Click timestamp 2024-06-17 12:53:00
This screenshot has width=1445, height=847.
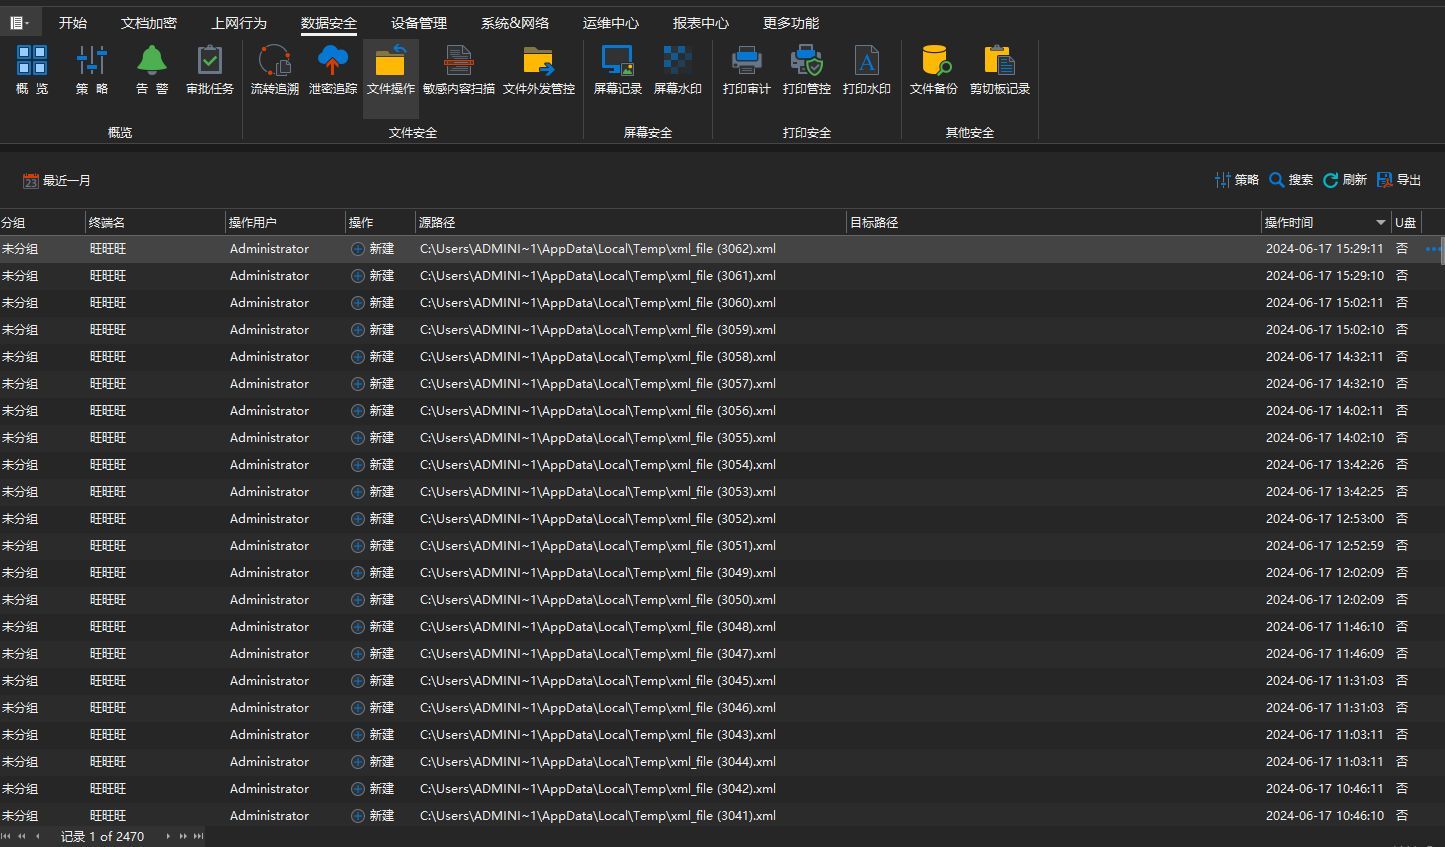[x=1325, y=519]
